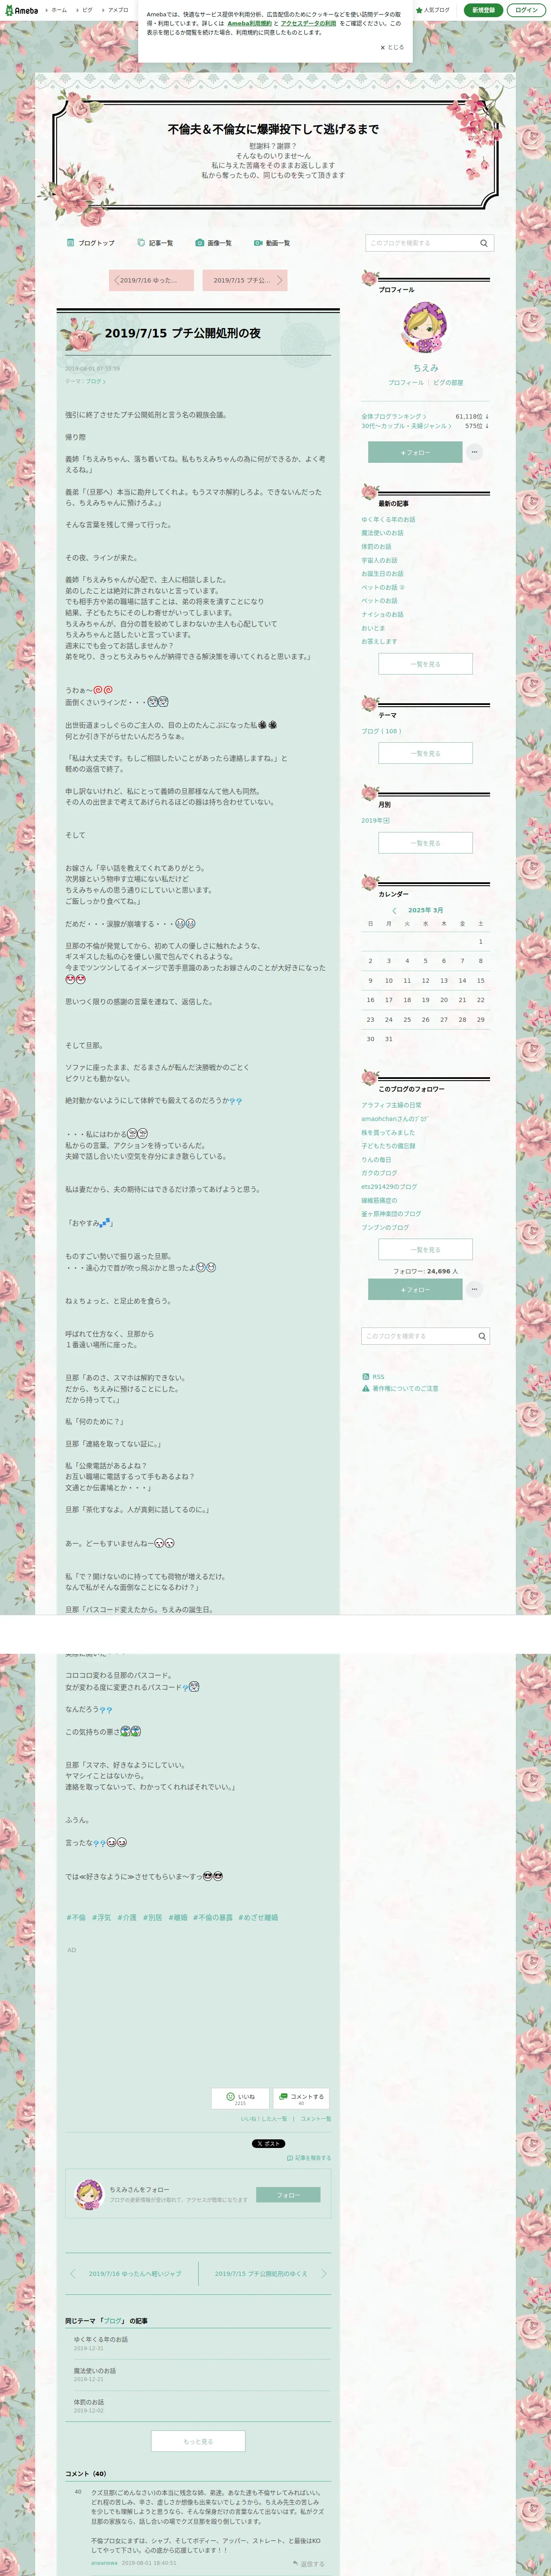Open followed blog アラフィフ主婦の日常

point(391,1105)
